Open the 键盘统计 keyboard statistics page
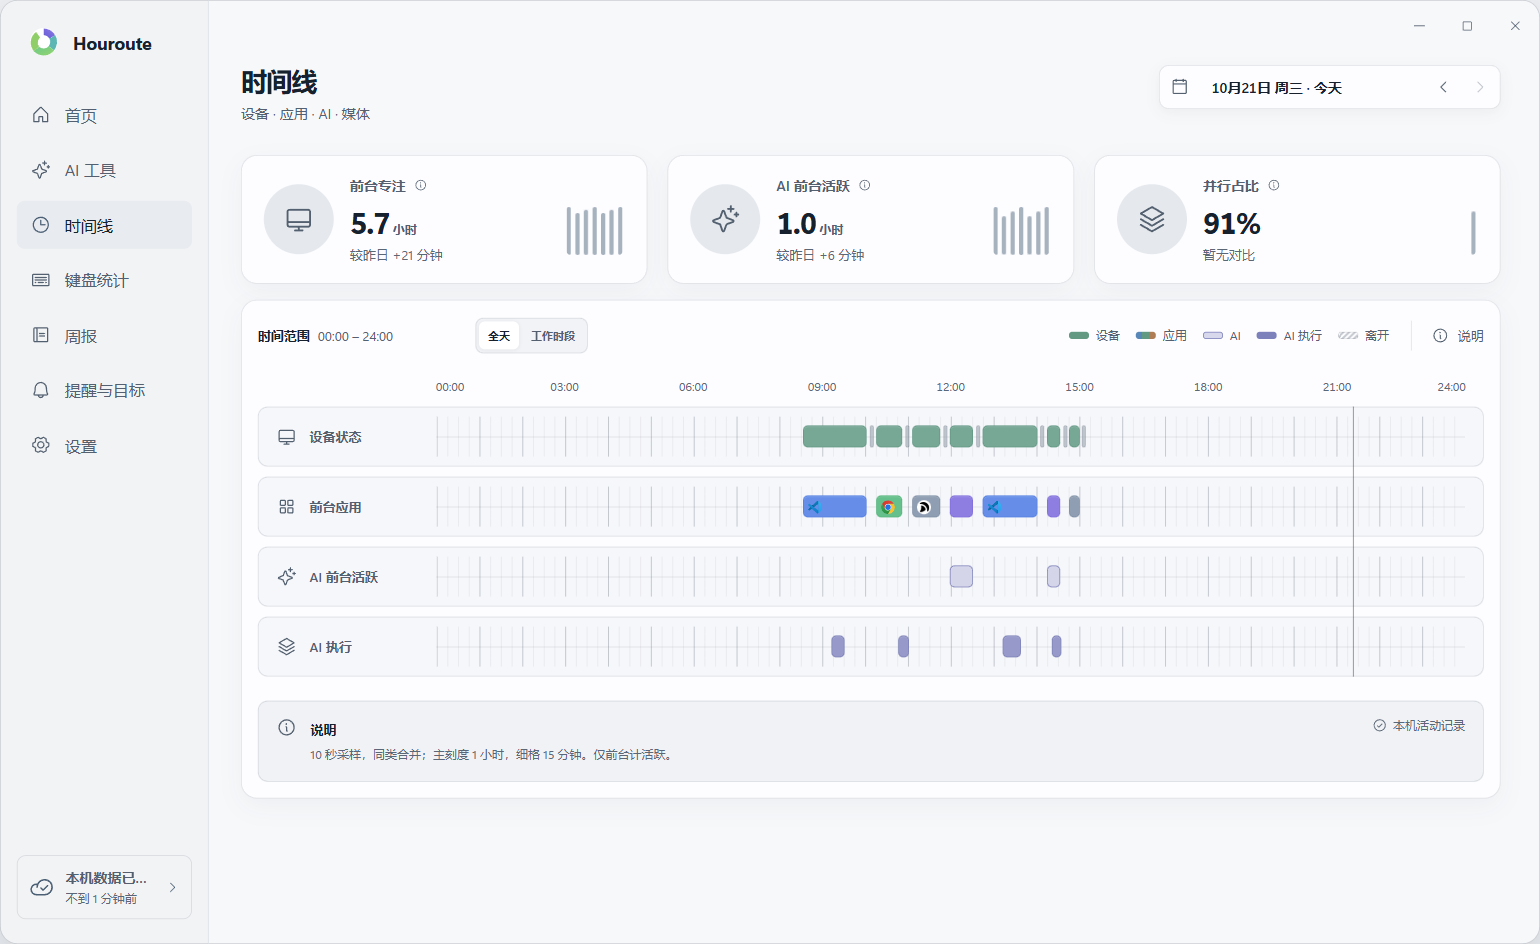Image resolution: width=1540 pixels, height=944 pixels. click(x=104, y=281)
